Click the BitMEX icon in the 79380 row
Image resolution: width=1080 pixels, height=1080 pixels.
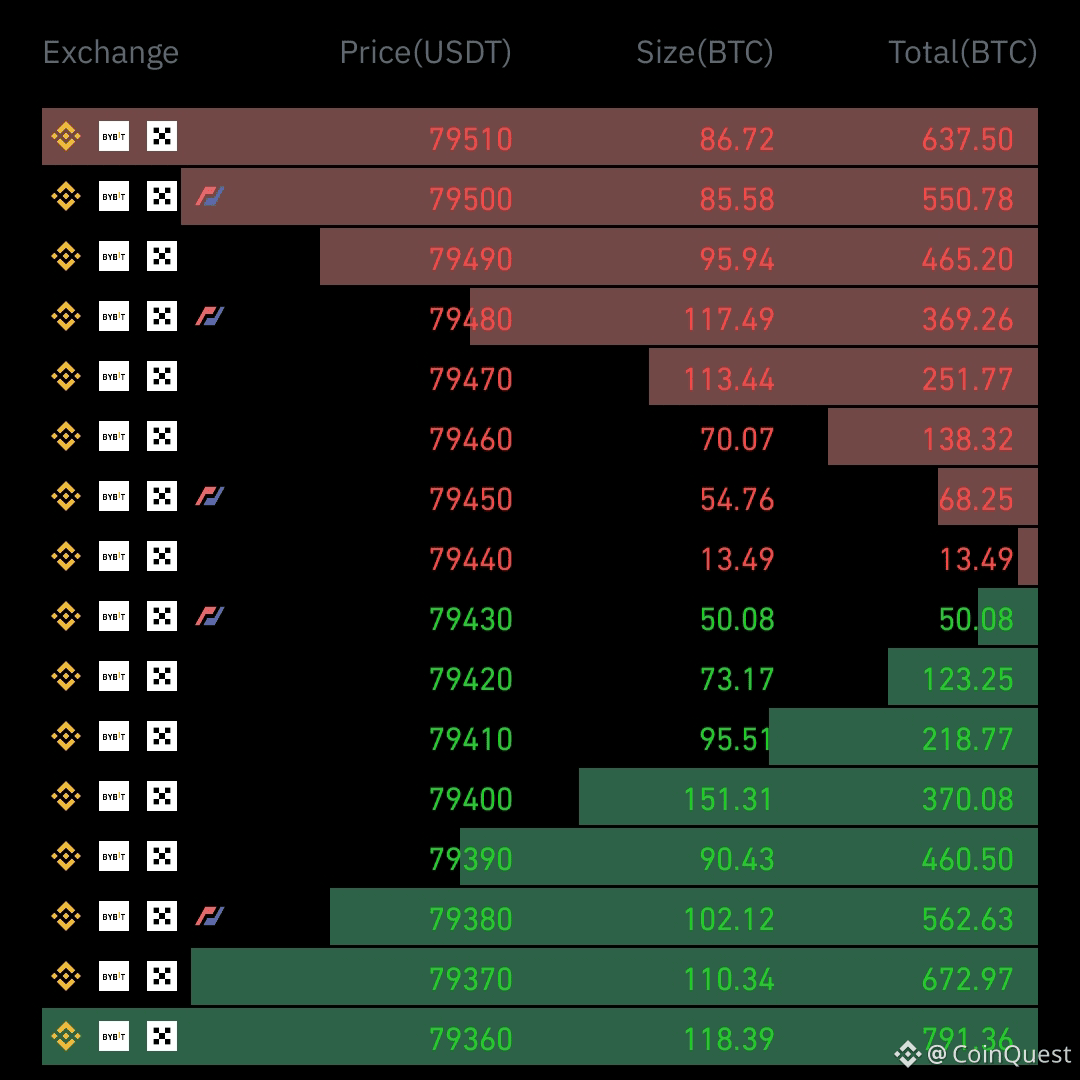coord(209,916)
